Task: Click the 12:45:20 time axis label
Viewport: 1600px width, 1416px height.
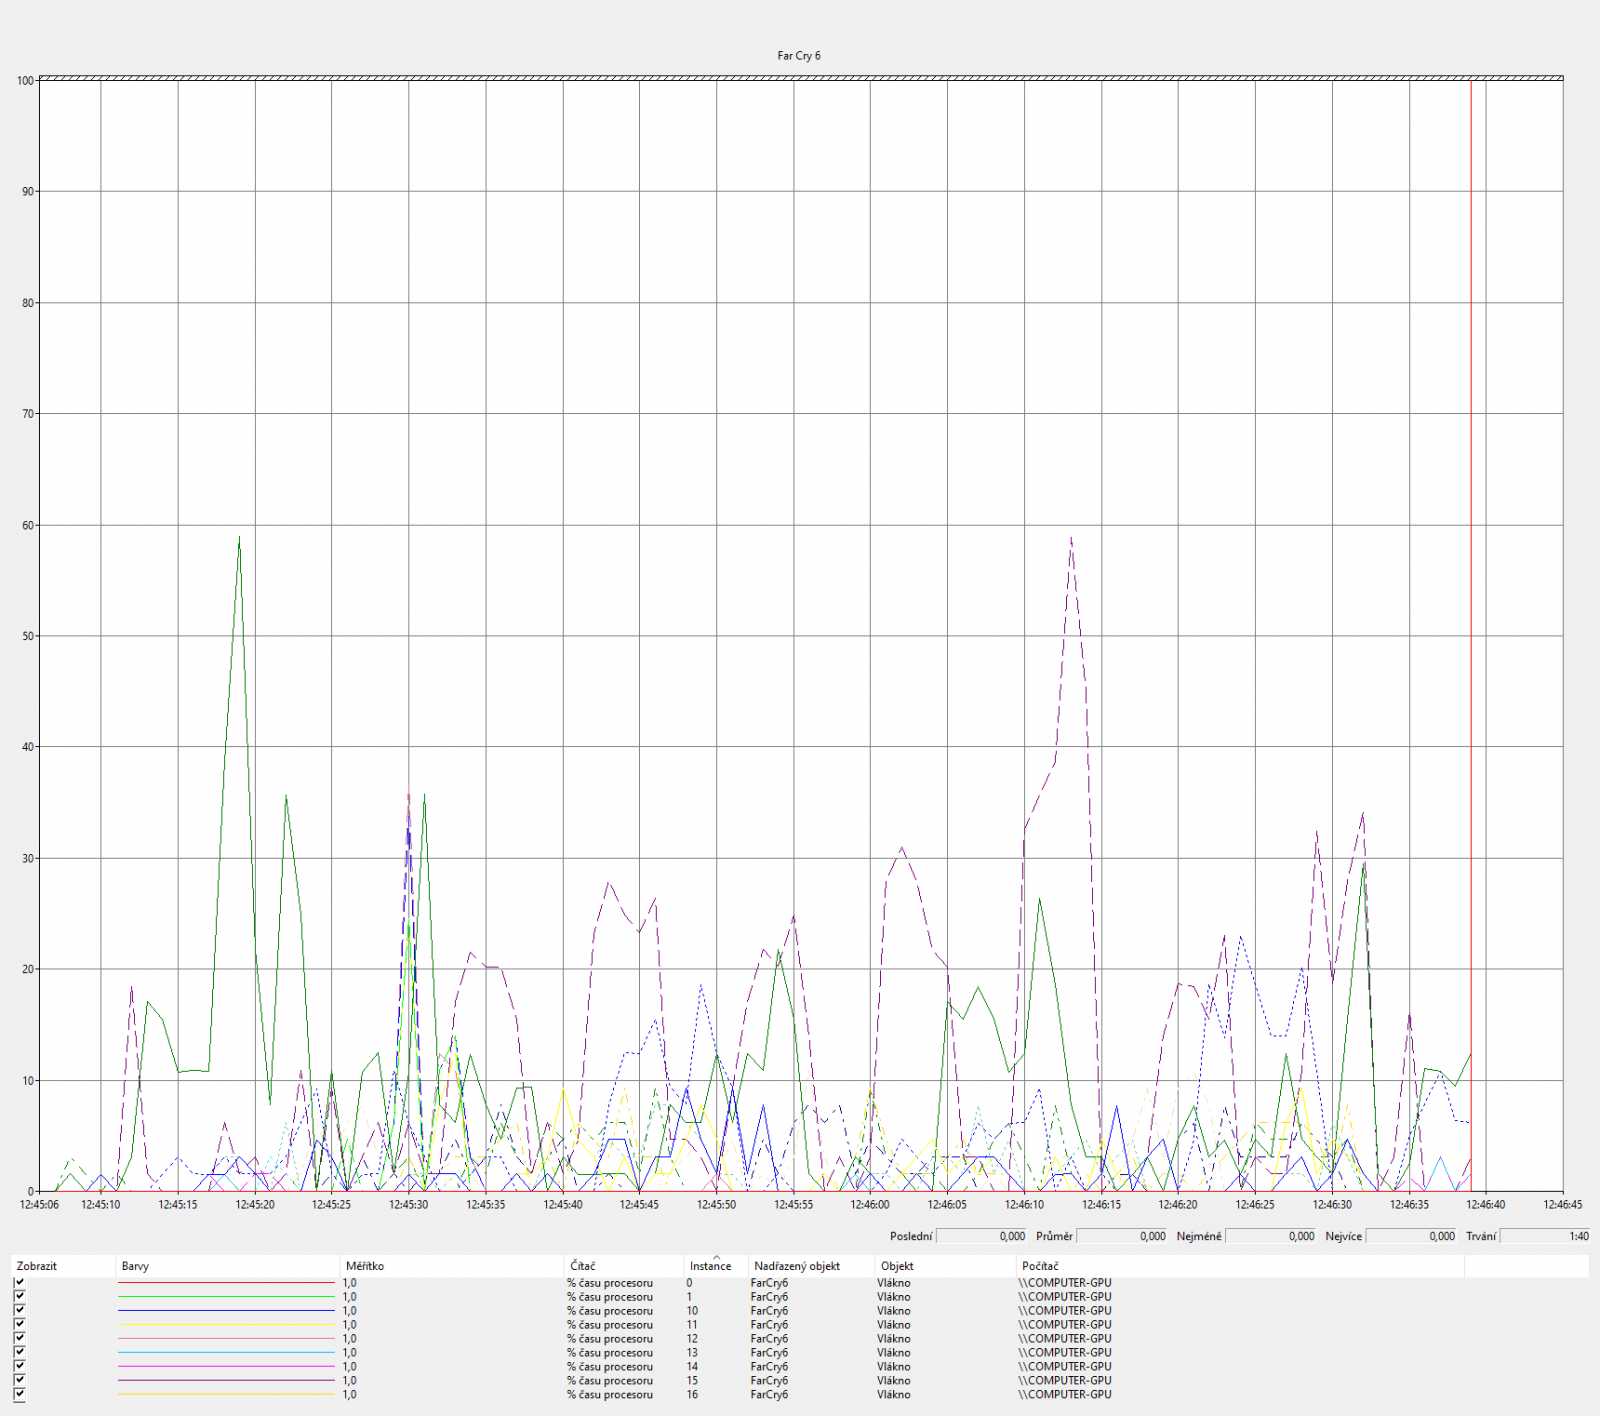Action: point(255,1205)
